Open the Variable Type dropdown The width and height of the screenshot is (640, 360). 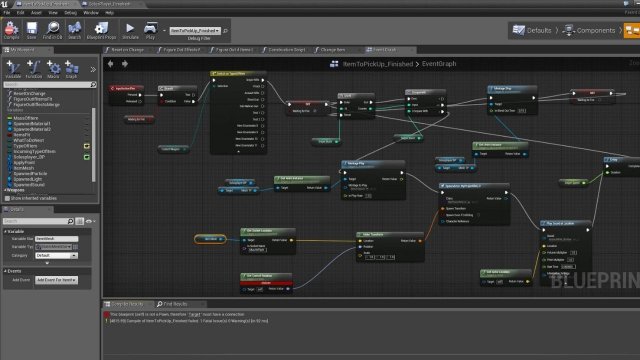coord(53,247)
